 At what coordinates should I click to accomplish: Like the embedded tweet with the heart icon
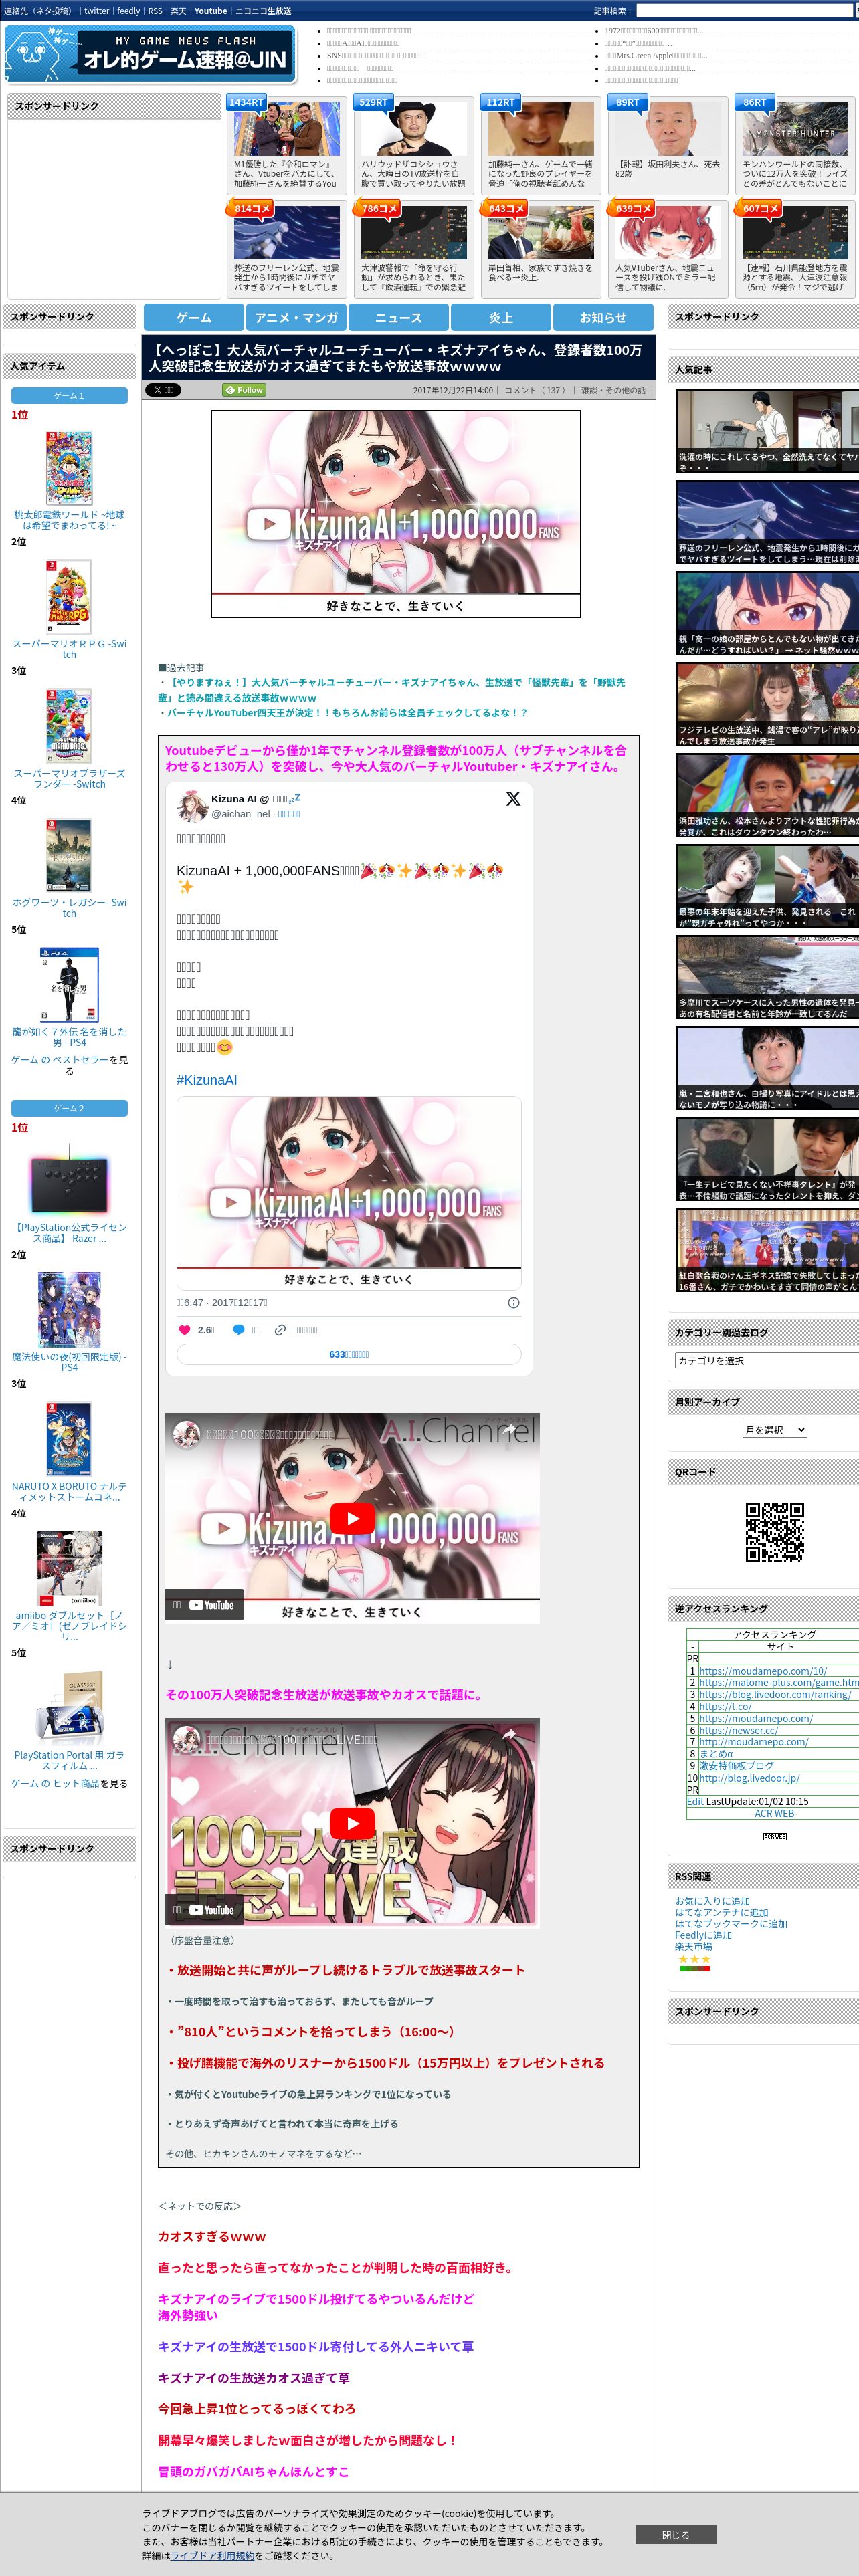click(x=184, y=1330)
